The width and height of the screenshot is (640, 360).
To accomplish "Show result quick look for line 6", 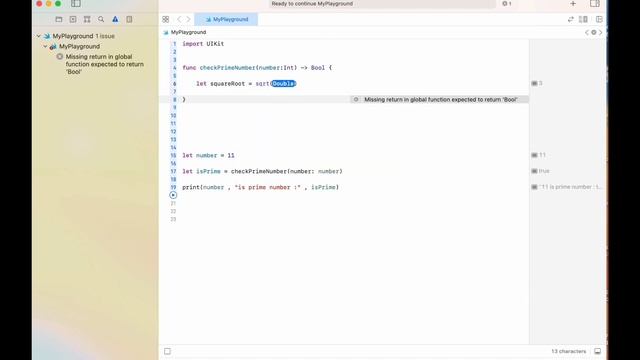I will click(x=534, y=83).
